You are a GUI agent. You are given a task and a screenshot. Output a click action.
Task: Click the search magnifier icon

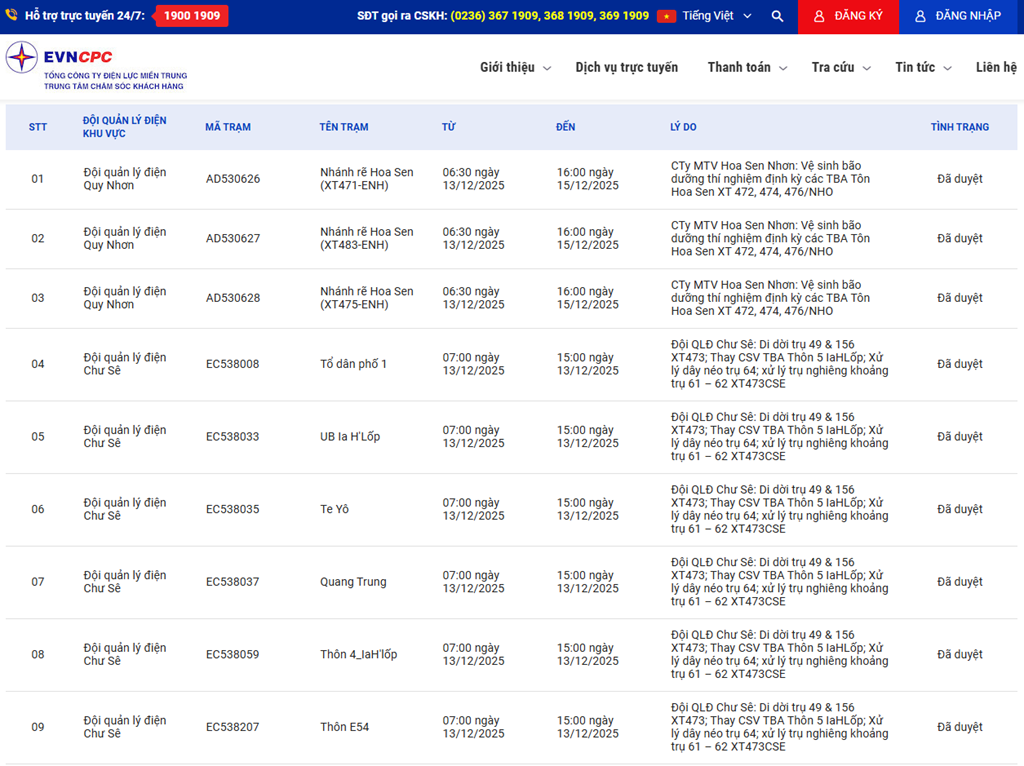coord(778,17)
